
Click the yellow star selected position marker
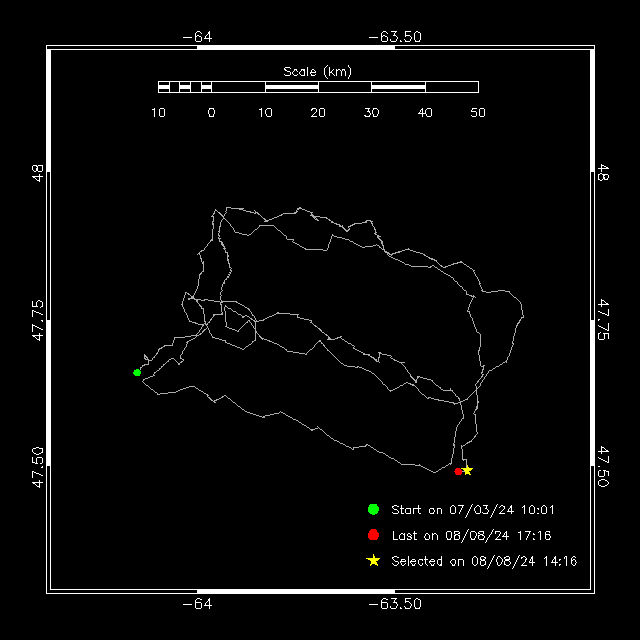coord(467,470)
